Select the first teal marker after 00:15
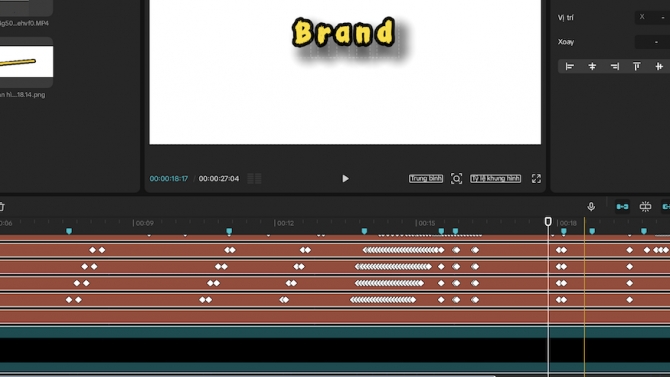This screenshot has width=670, height=377. tap(441, 231)
